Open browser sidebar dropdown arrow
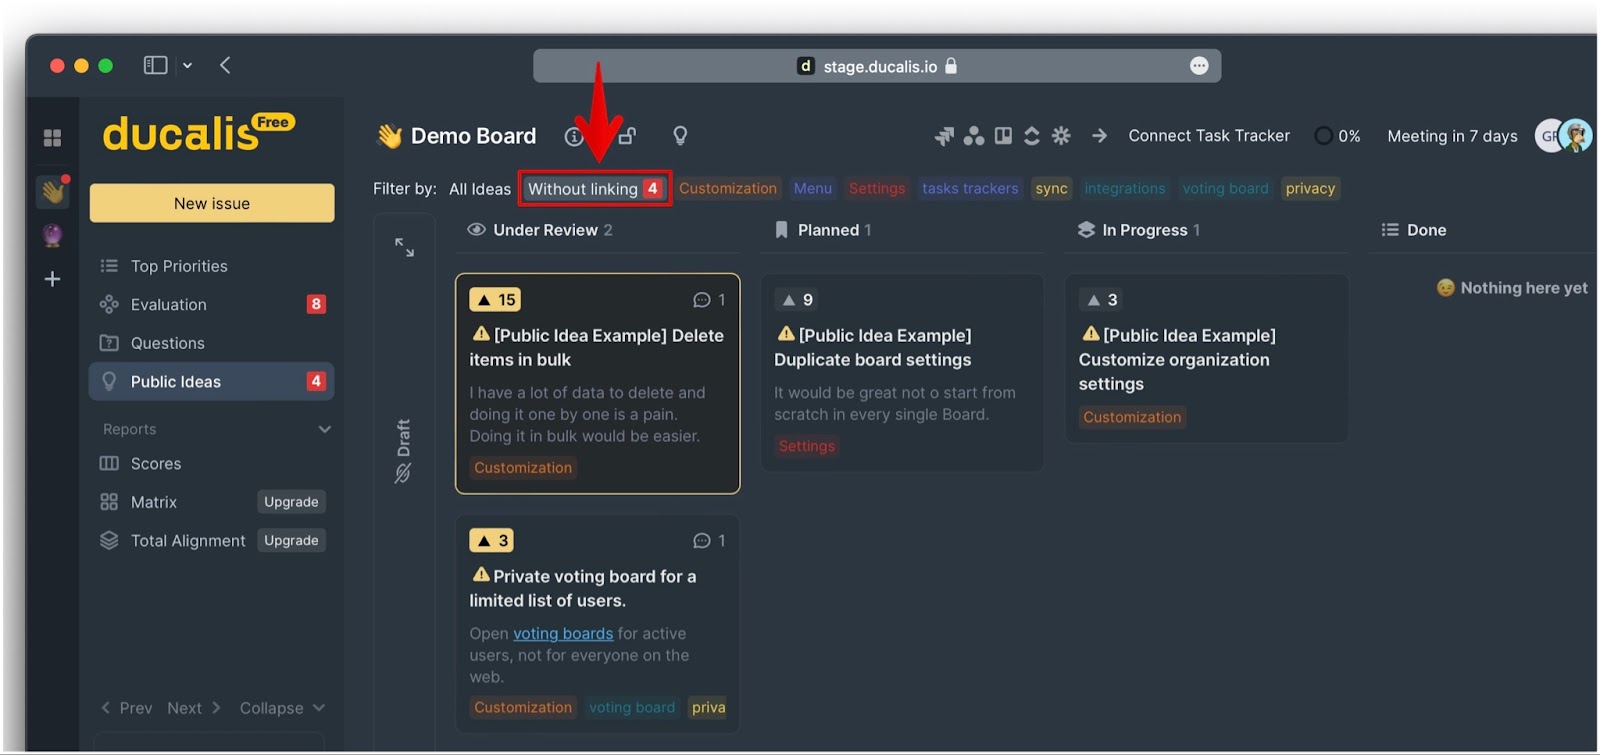 point(187,65)
